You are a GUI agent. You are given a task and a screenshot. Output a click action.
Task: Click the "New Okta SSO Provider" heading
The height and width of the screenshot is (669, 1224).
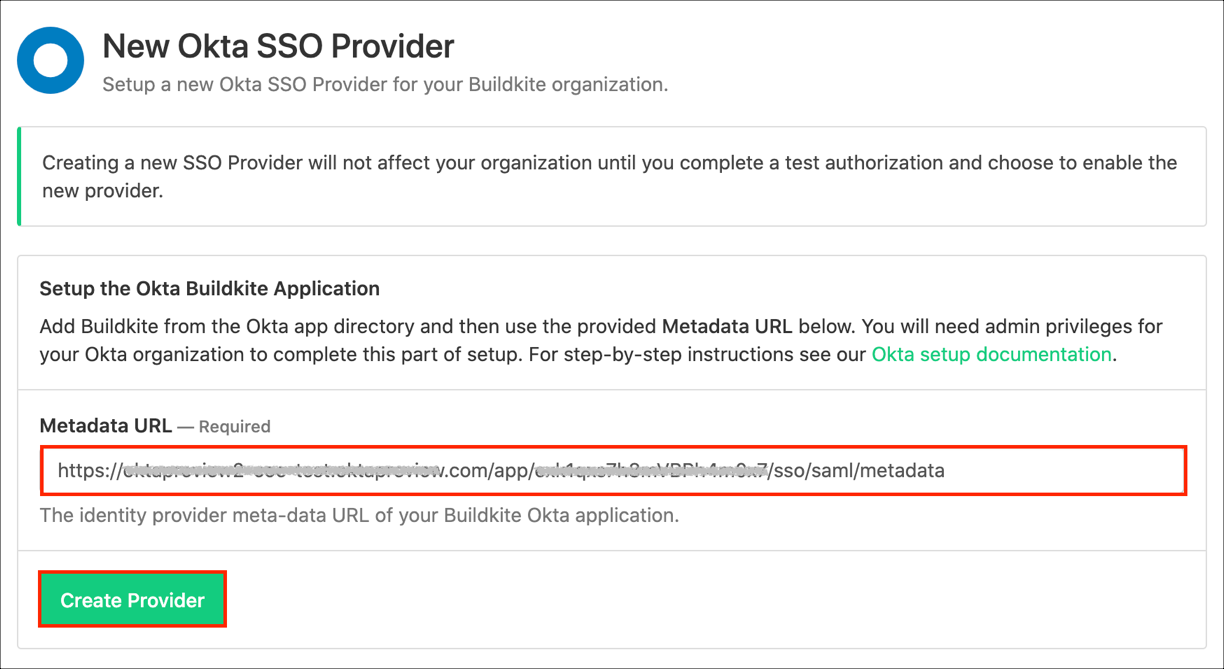(x=278, y=46)
